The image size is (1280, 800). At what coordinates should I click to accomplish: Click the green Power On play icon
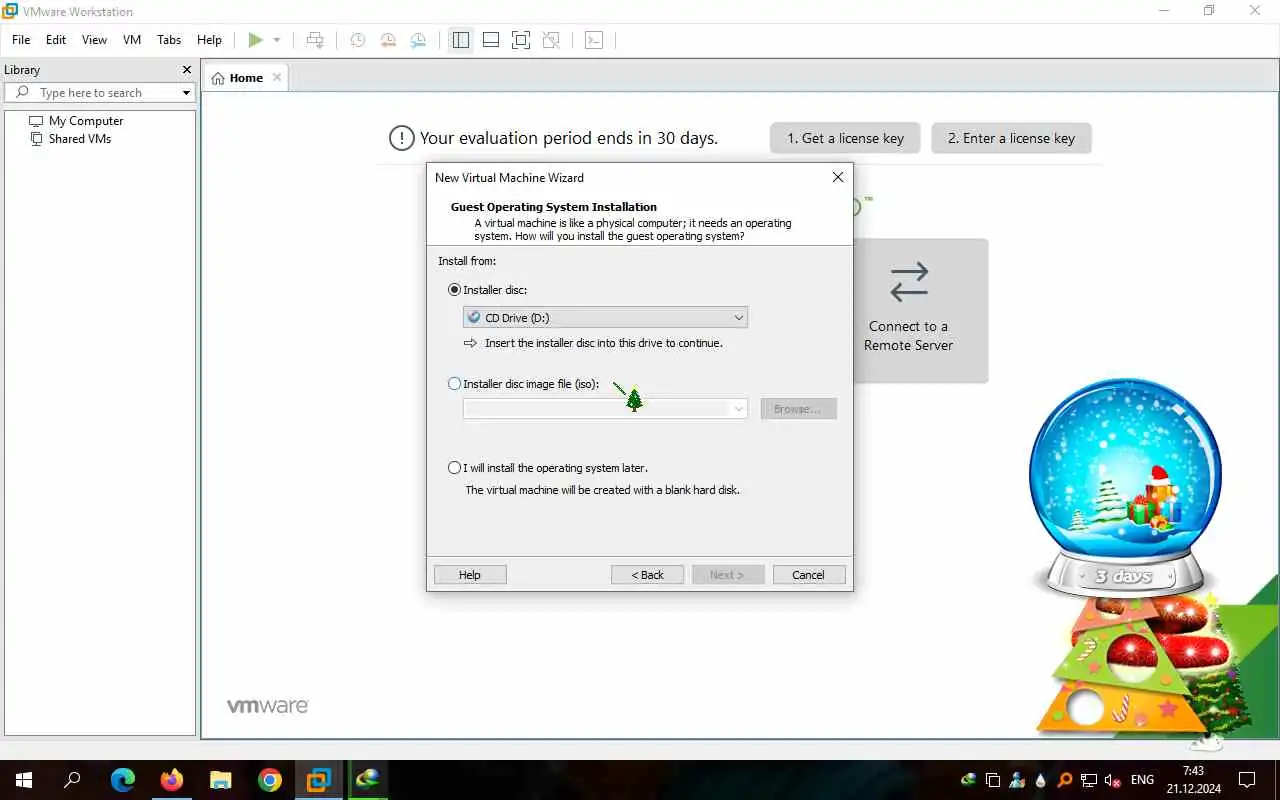[x=256, y=40]
